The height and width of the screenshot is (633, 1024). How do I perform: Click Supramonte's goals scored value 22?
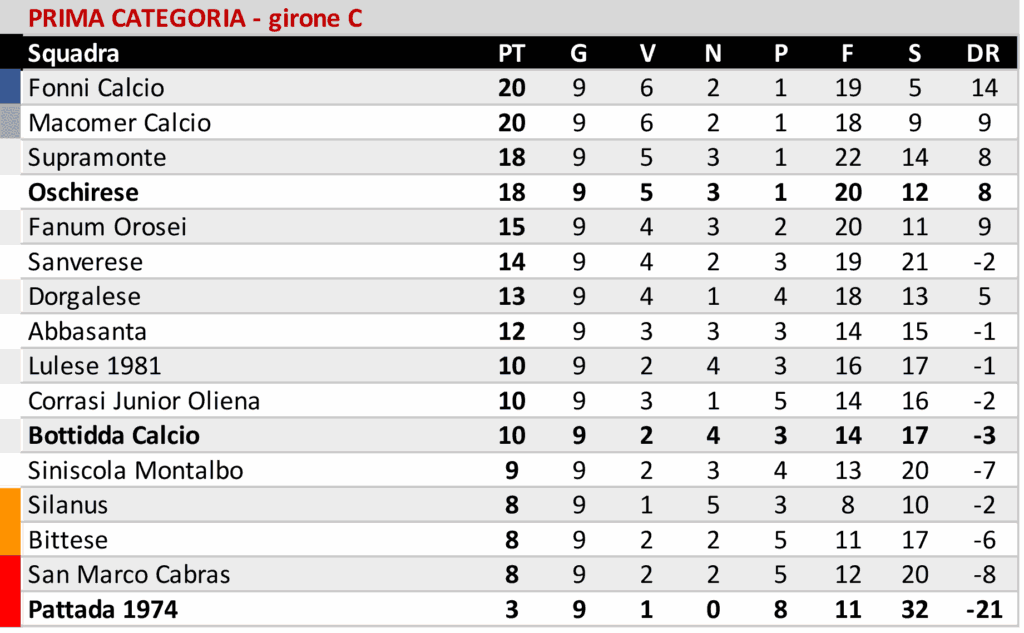(x=847, y=158)
